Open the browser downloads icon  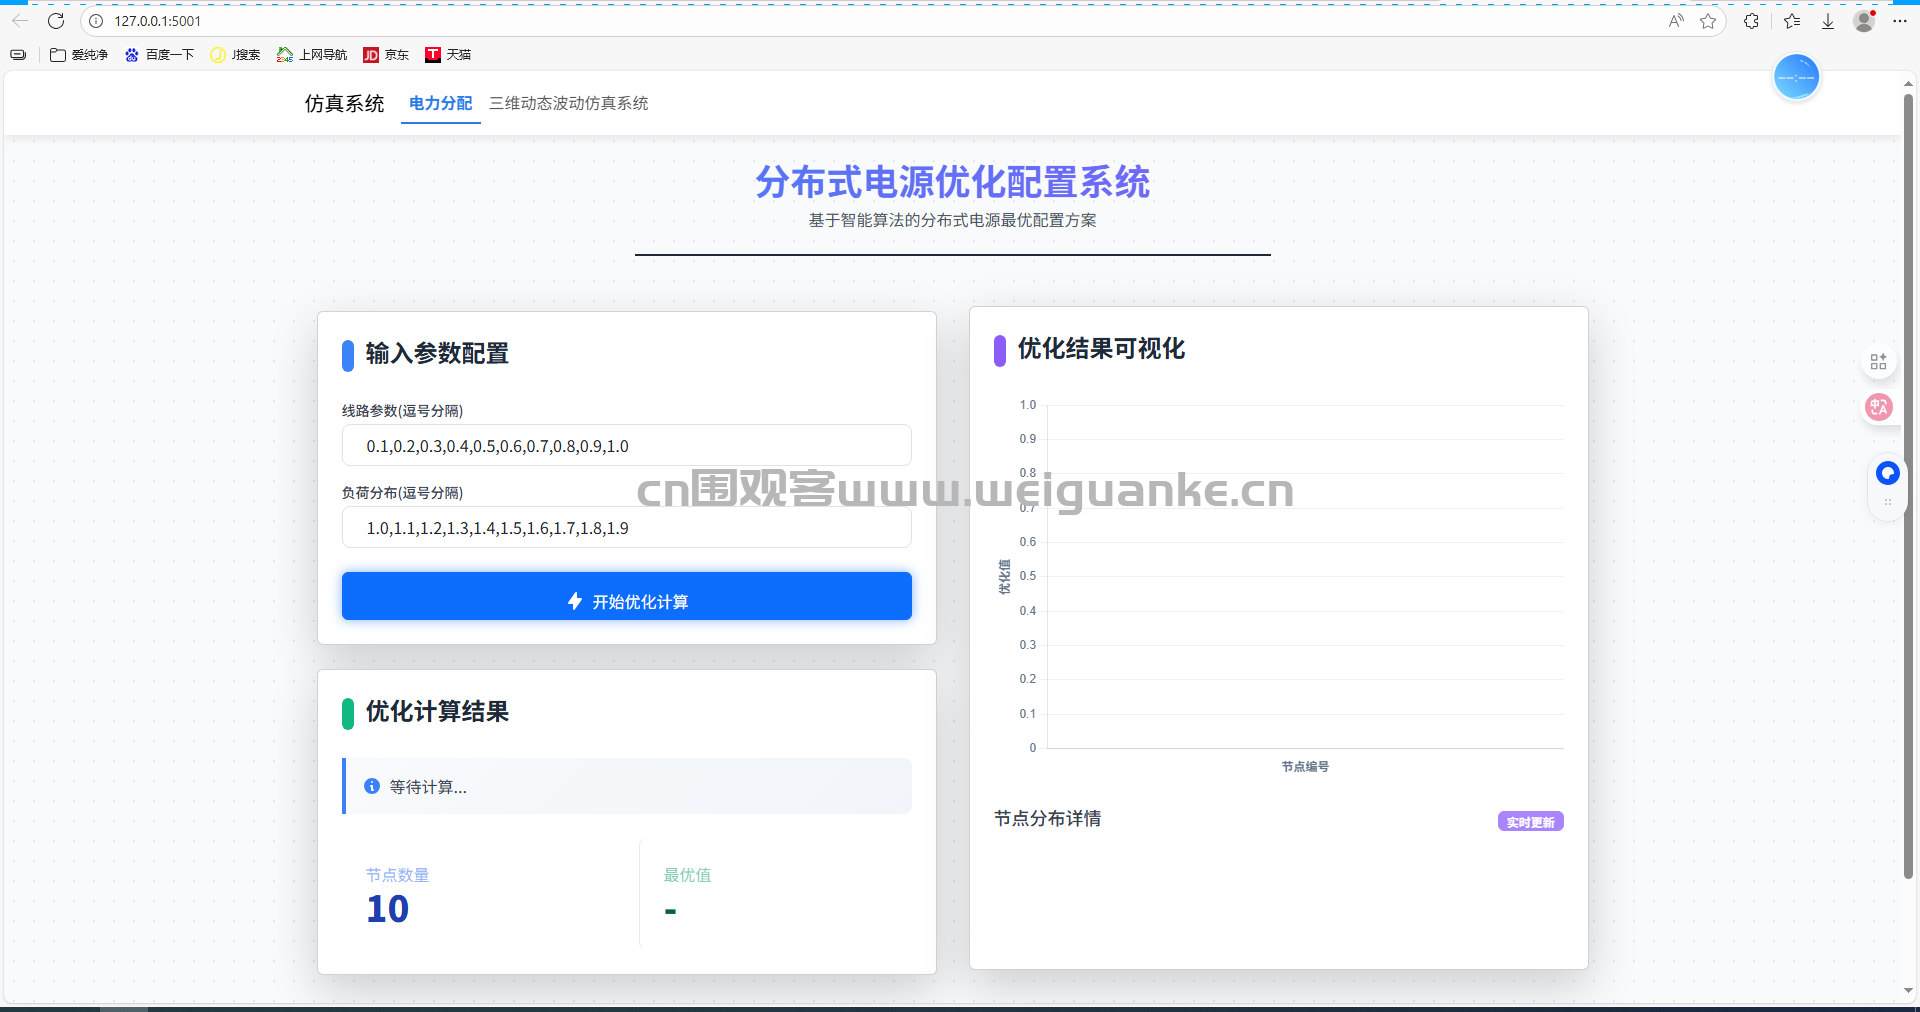(1828, 21)
